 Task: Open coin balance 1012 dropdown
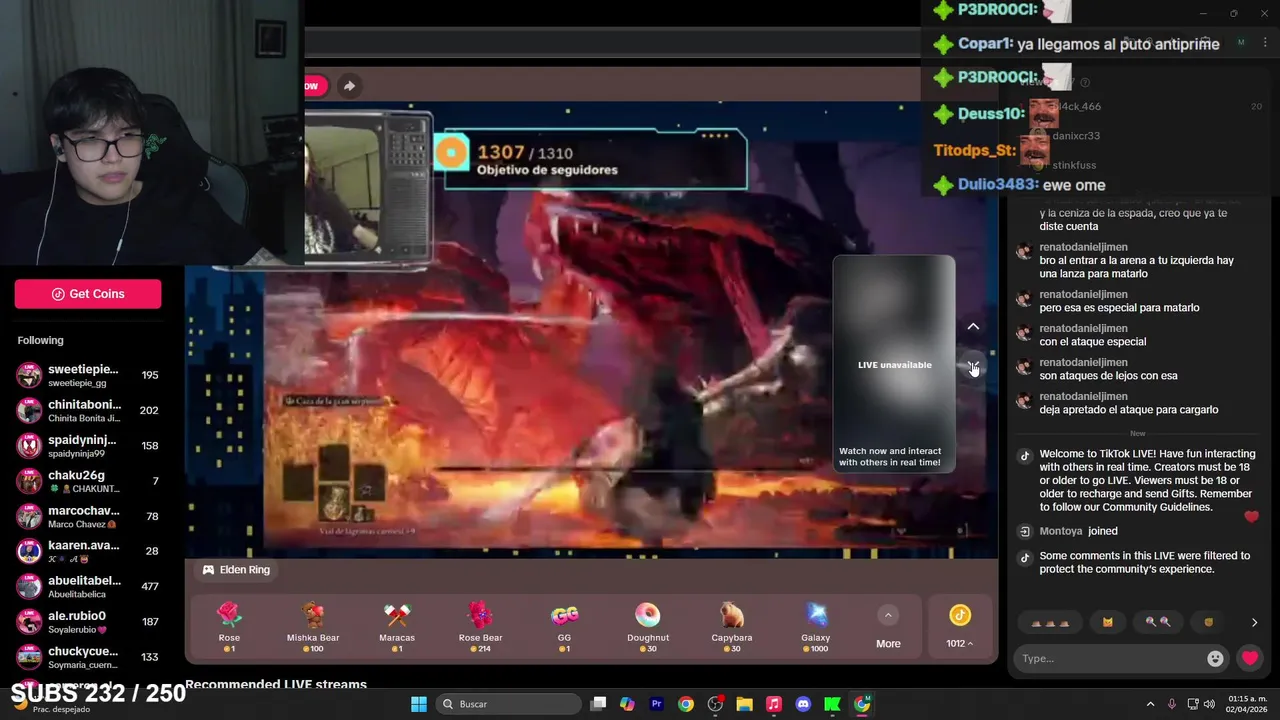959,627
